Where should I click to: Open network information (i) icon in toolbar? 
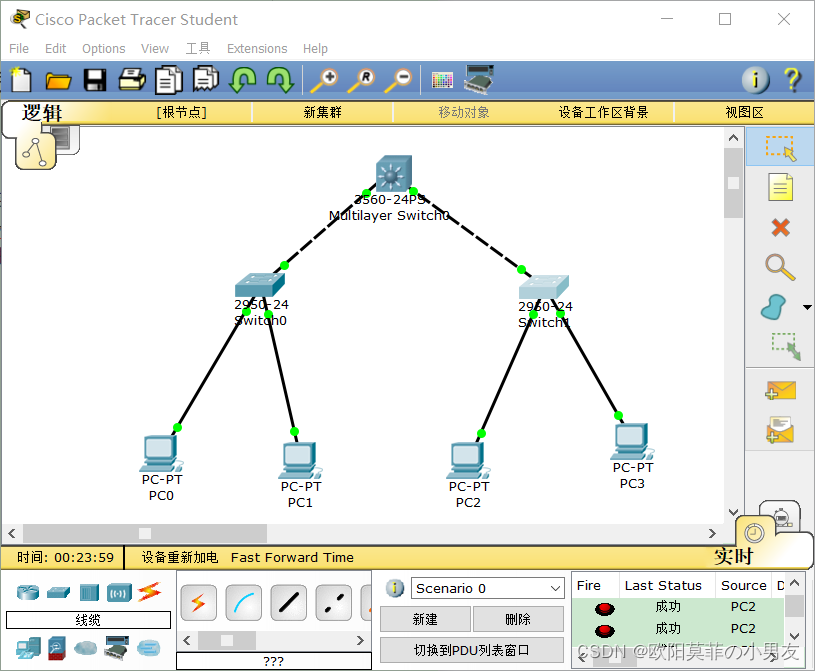pos(755,80)
